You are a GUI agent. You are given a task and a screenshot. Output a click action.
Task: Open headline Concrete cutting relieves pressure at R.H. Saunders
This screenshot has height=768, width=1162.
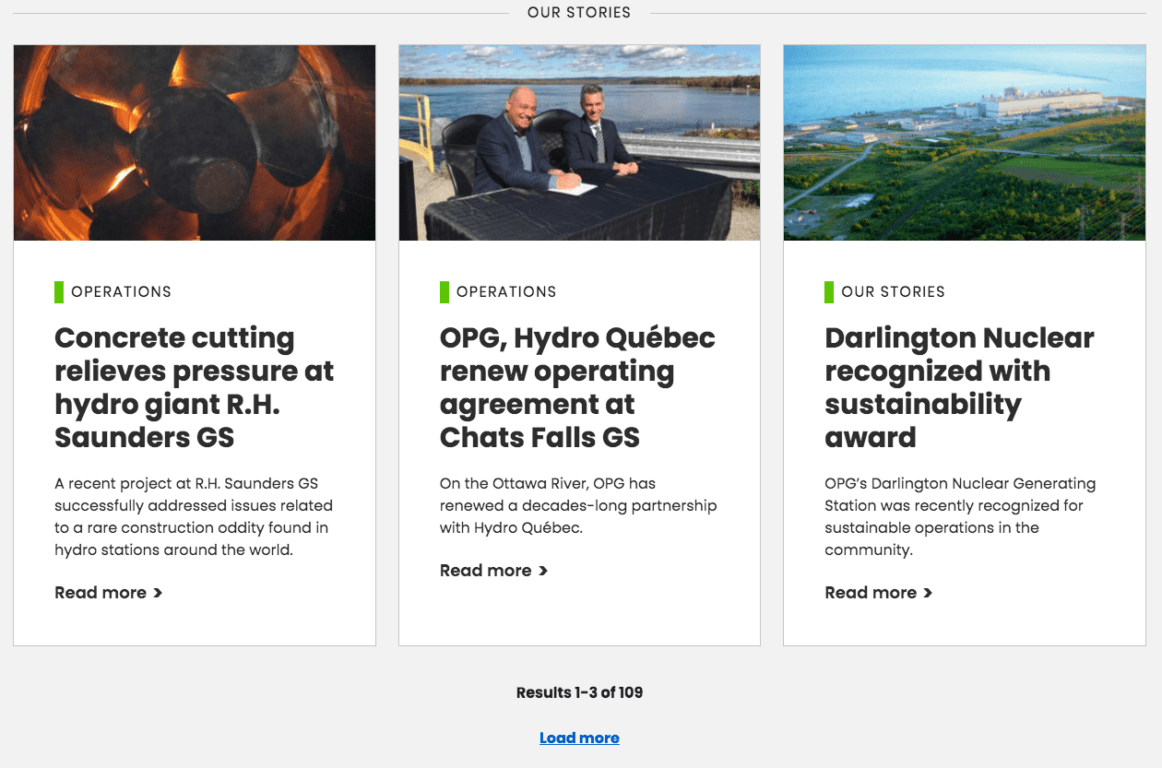194,387
